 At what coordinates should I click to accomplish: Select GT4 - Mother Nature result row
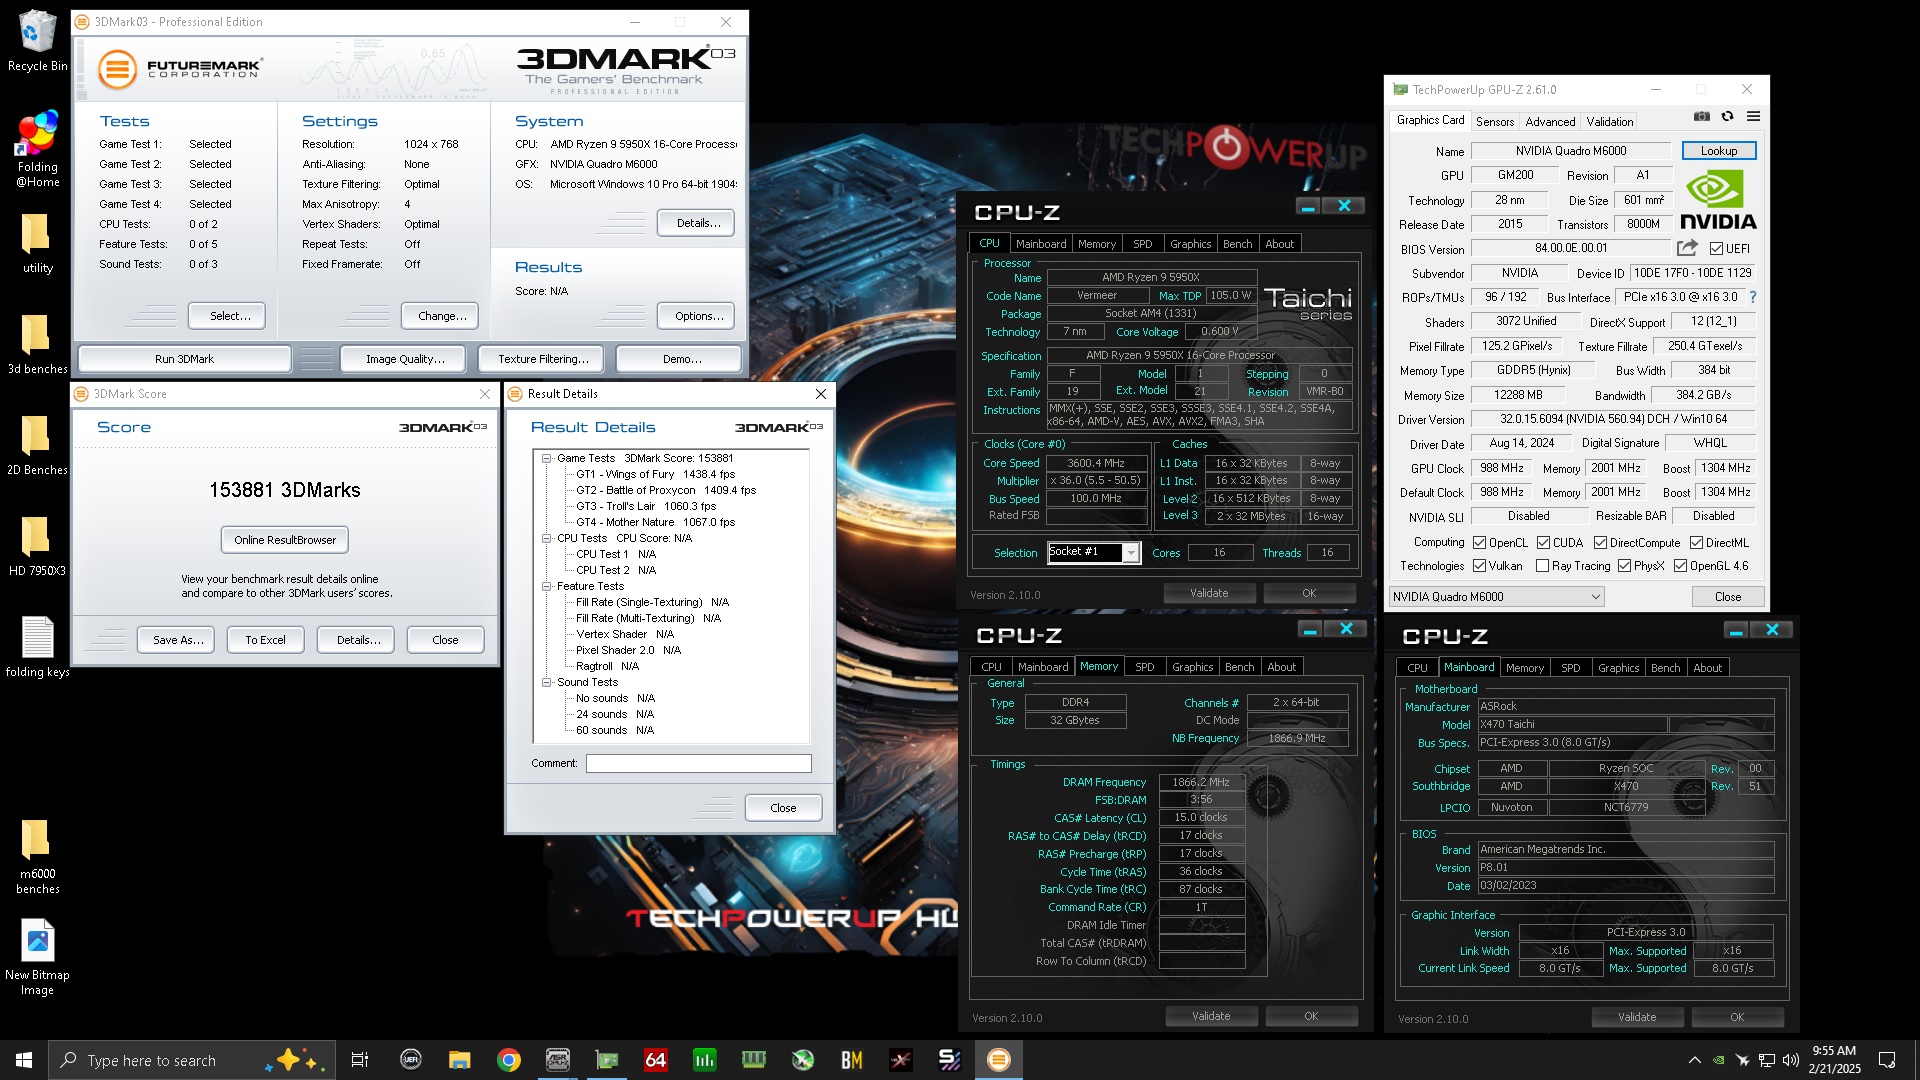pos(655,523)
